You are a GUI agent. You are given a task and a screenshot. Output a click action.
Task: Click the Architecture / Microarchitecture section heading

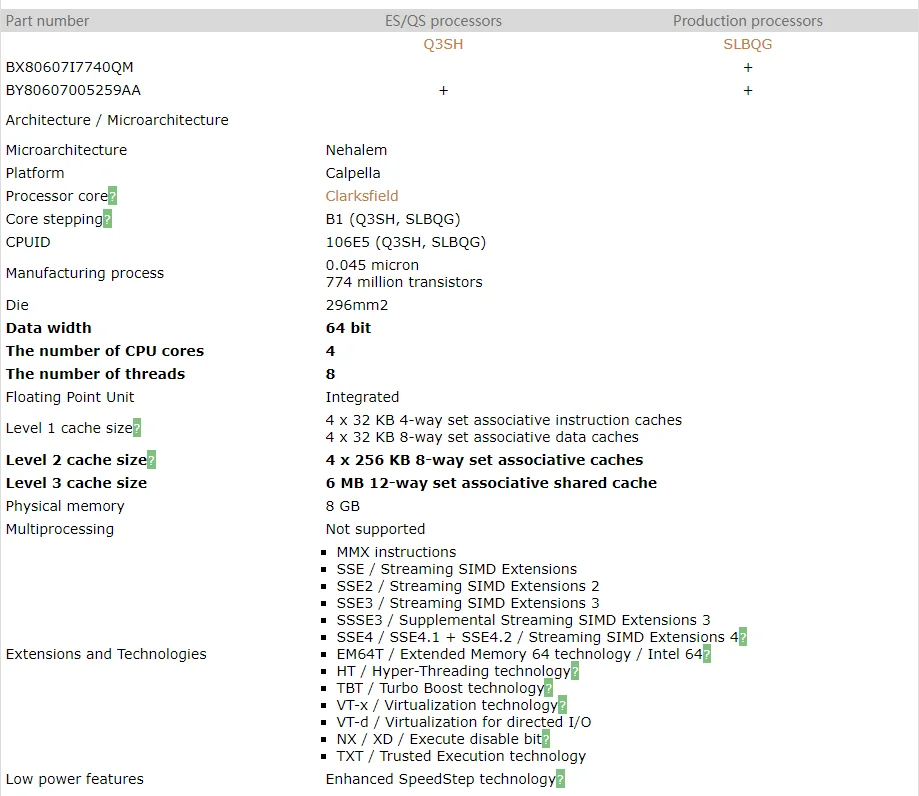[117, 120]
